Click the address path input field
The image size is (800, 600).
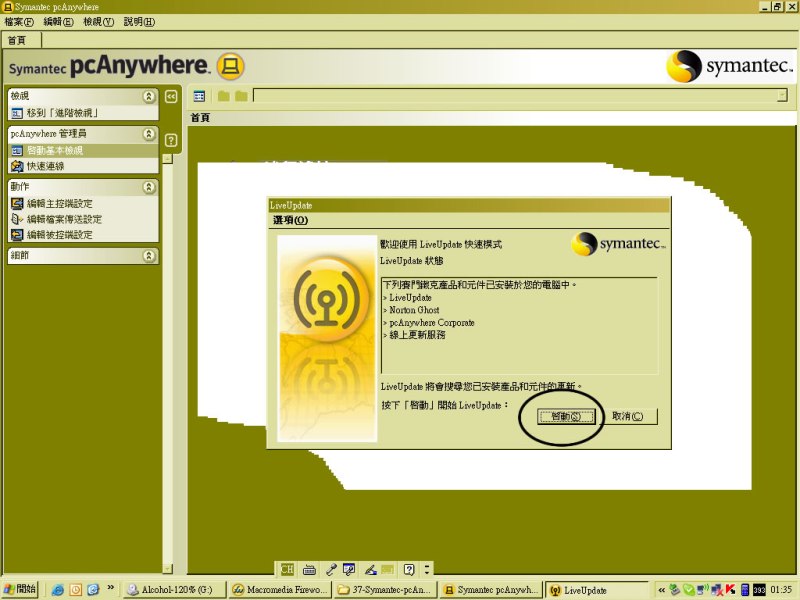click(x=515, y=95)
